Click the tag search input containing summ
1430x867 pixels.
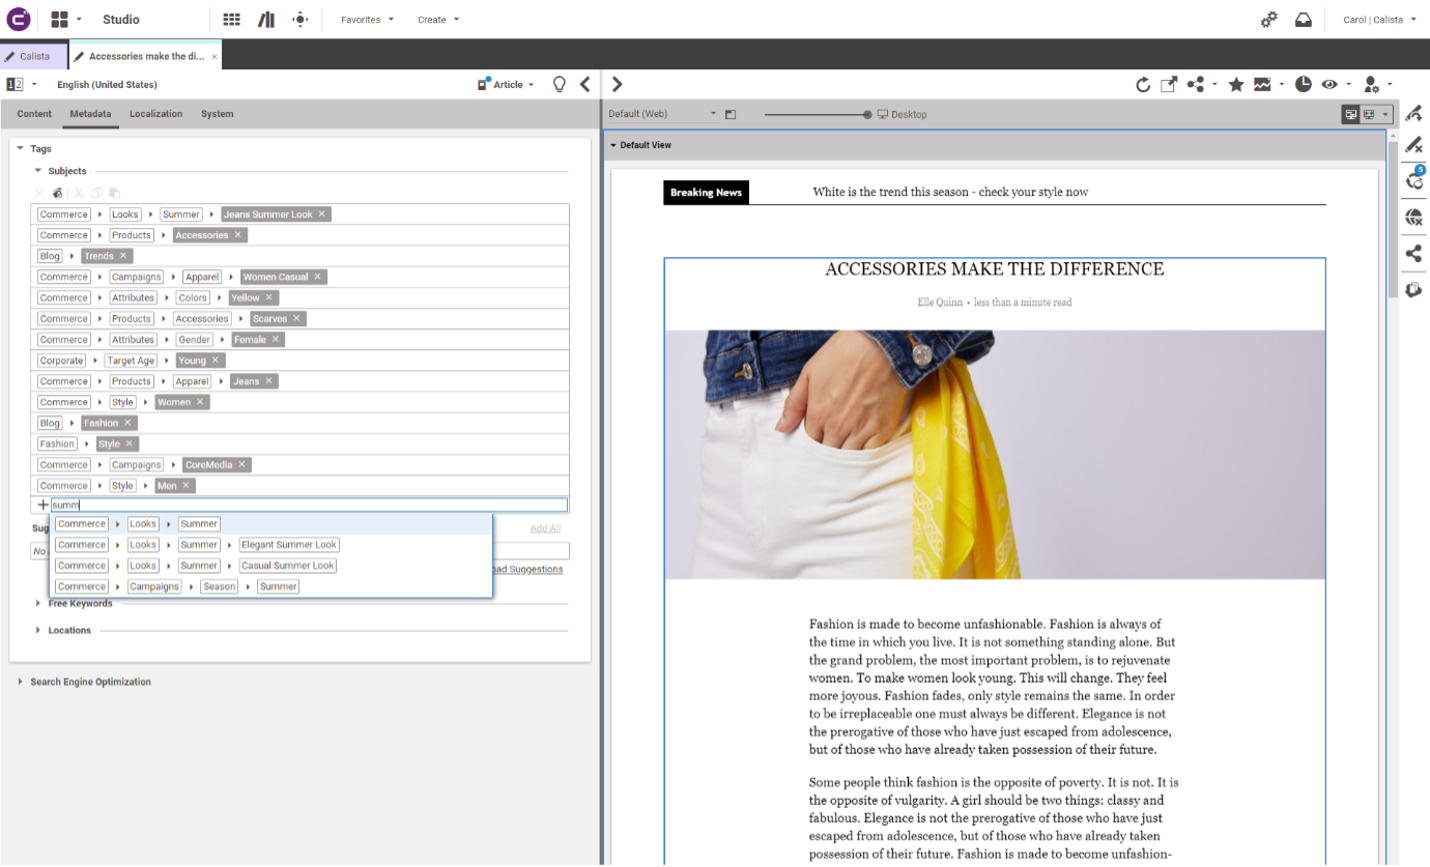[309, 505]
